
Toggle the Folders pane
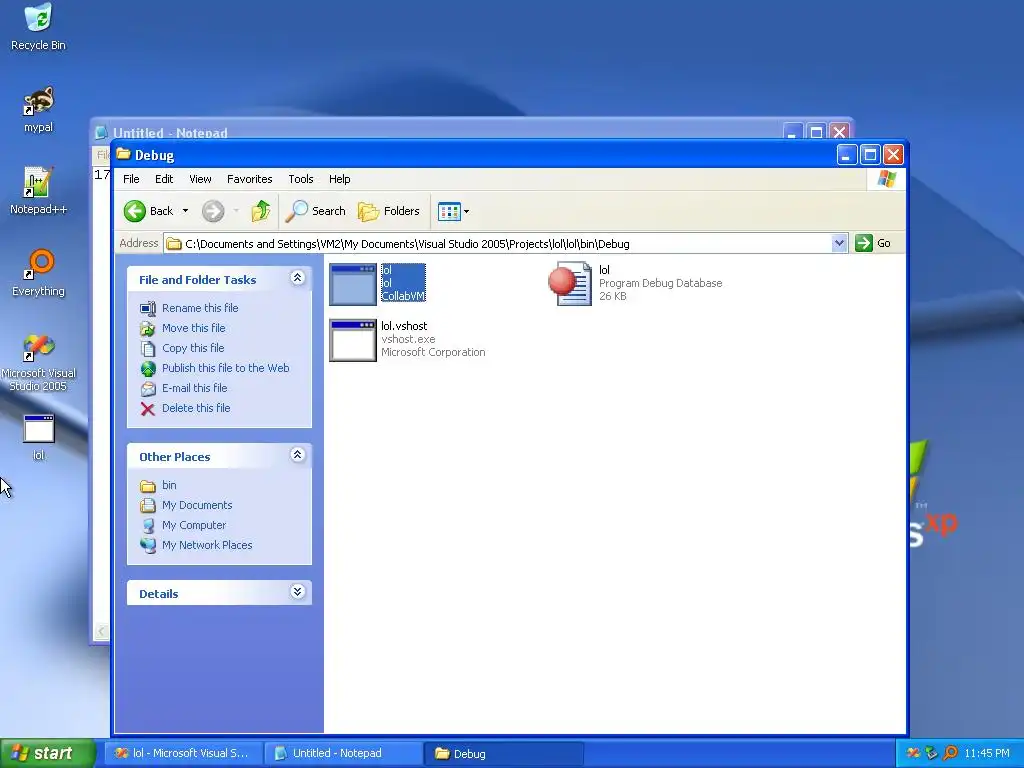pyautogui.click(x=389, y=211)
